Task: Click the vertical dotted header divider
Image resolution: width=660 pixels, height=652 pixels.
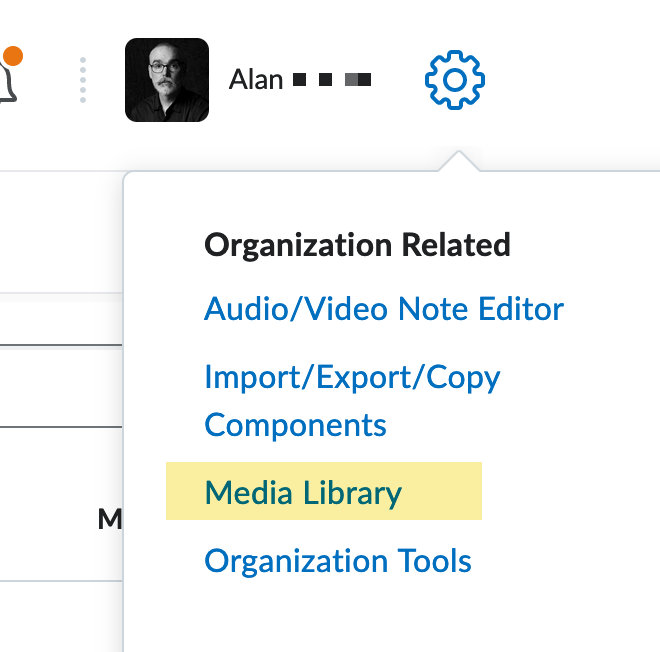Action: click(x=83, y=80)
